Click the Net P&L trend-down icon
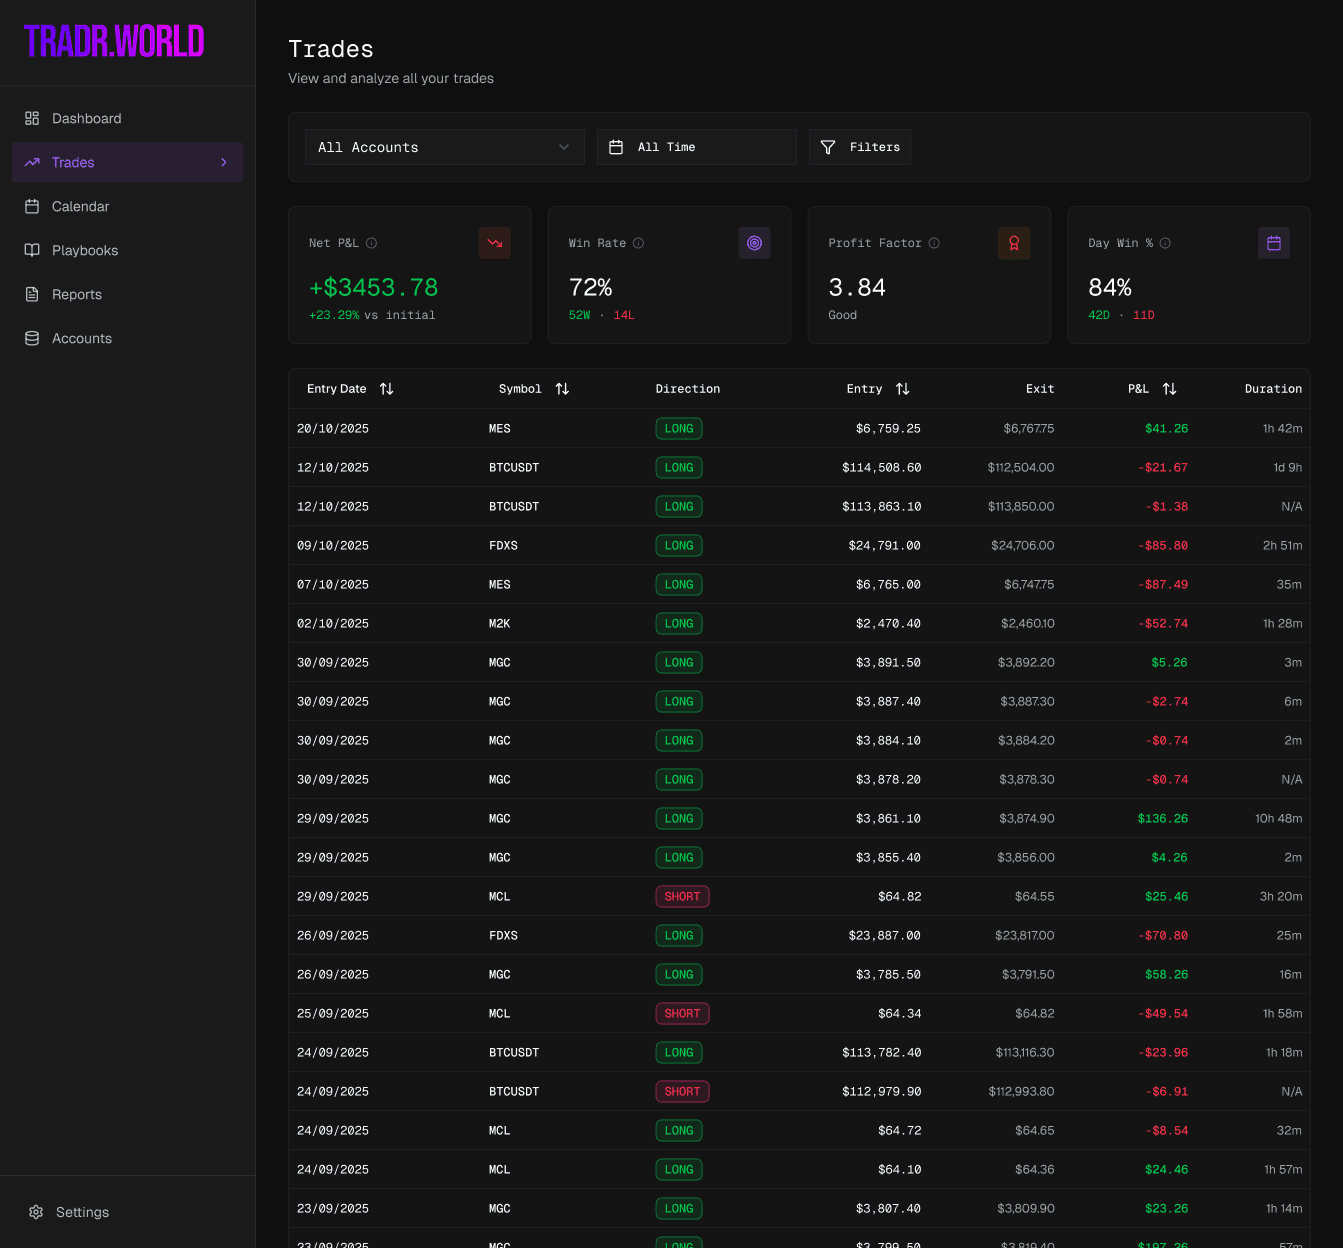The image size is (1343, 1248). click(x=495, y=243)
